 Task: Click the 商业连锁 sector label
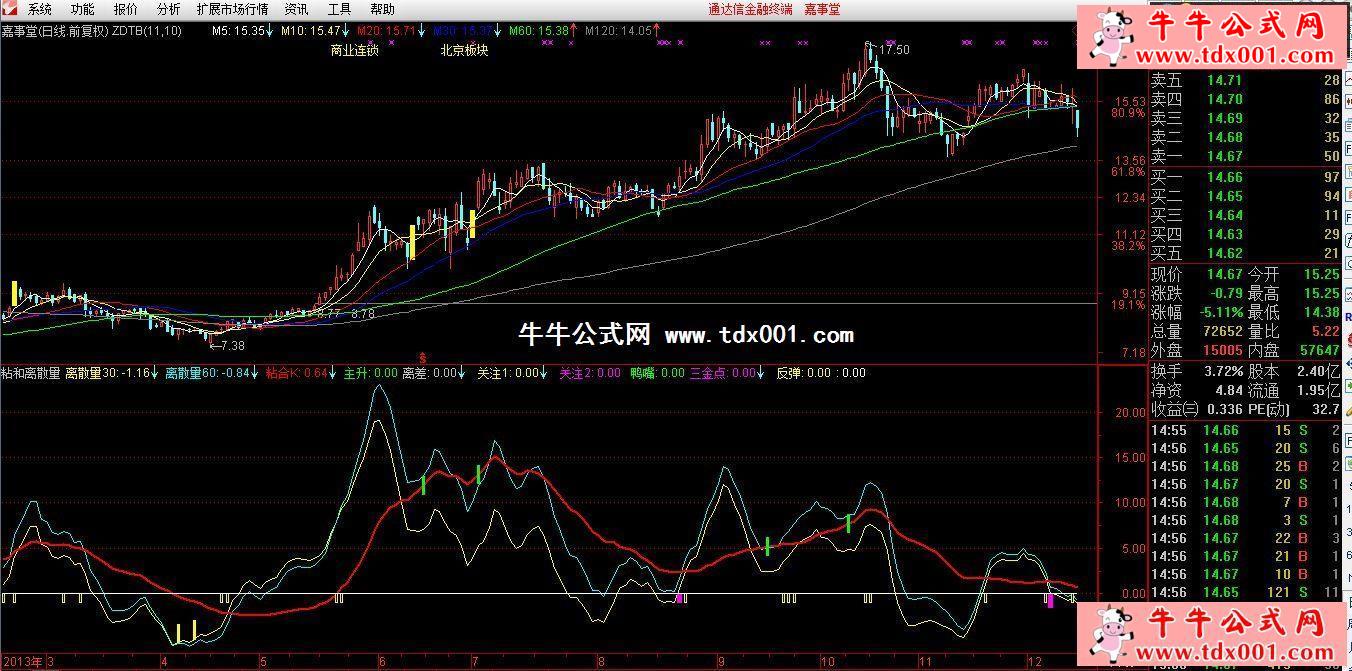pyautogui.click(x=354, y=49)
